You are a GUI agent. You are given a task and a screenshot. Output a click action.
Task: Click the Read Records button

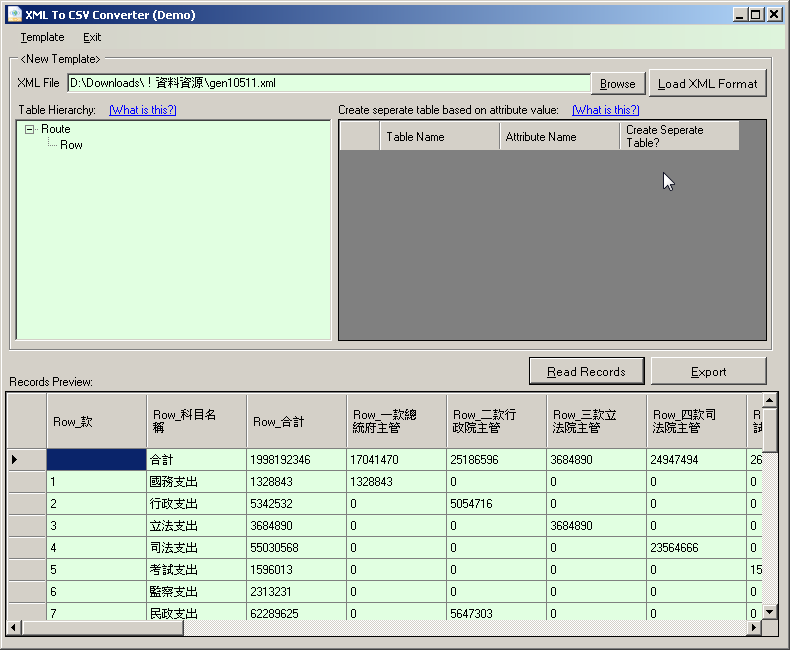[586, 371]
